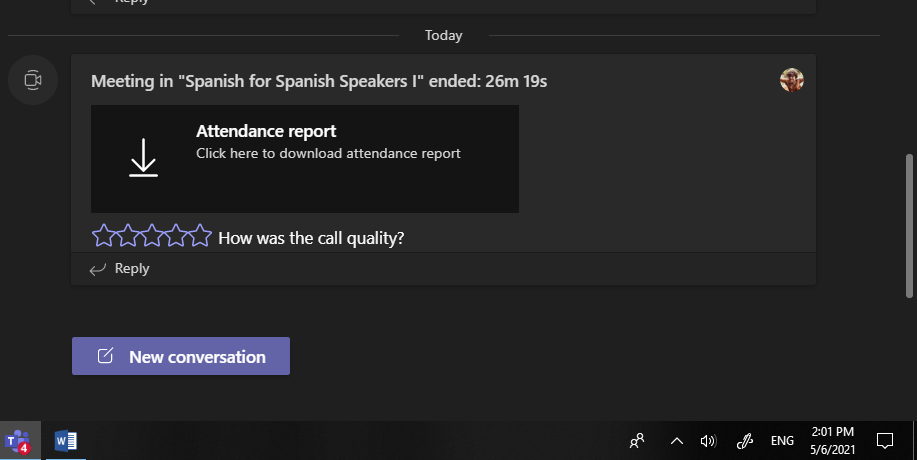The image size is (917, 460).
Task: Click the meeting video camera icon
Action: click(32, 80)
